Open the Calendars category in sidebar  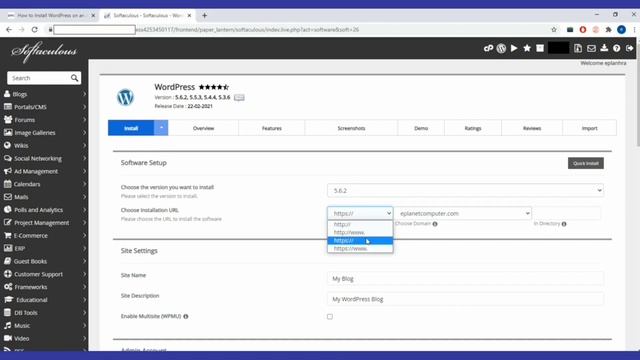click(x=44, y=184)
